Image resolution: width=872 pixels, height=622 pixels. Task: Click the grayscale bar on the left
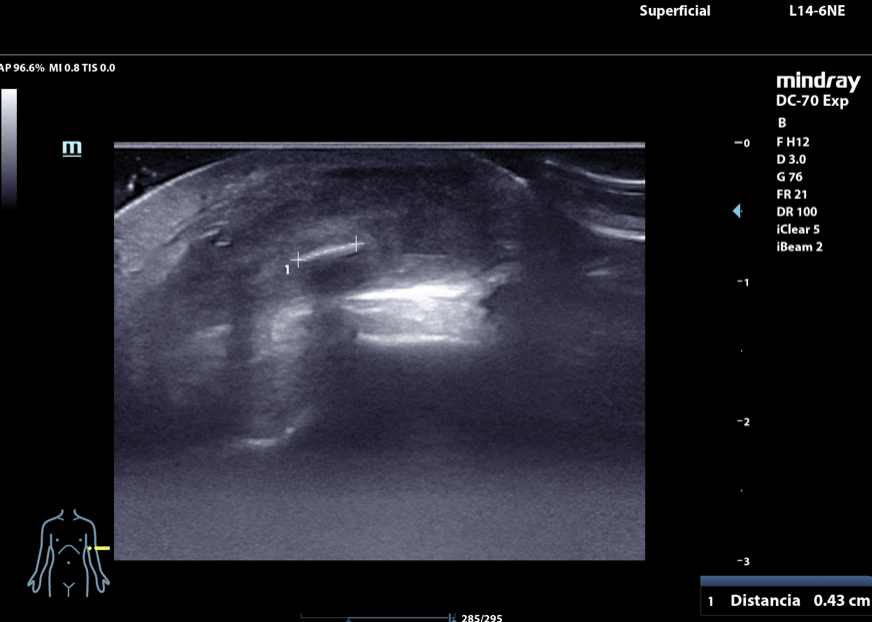pyautogui.click(x=9, y=147)
